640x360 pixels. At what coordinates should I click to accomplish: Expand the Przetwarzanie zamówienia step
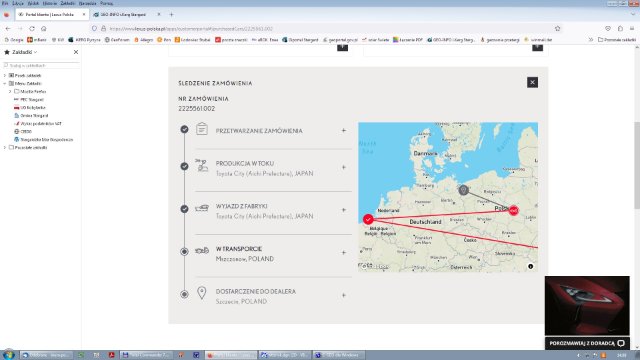(x=344, y=131)
